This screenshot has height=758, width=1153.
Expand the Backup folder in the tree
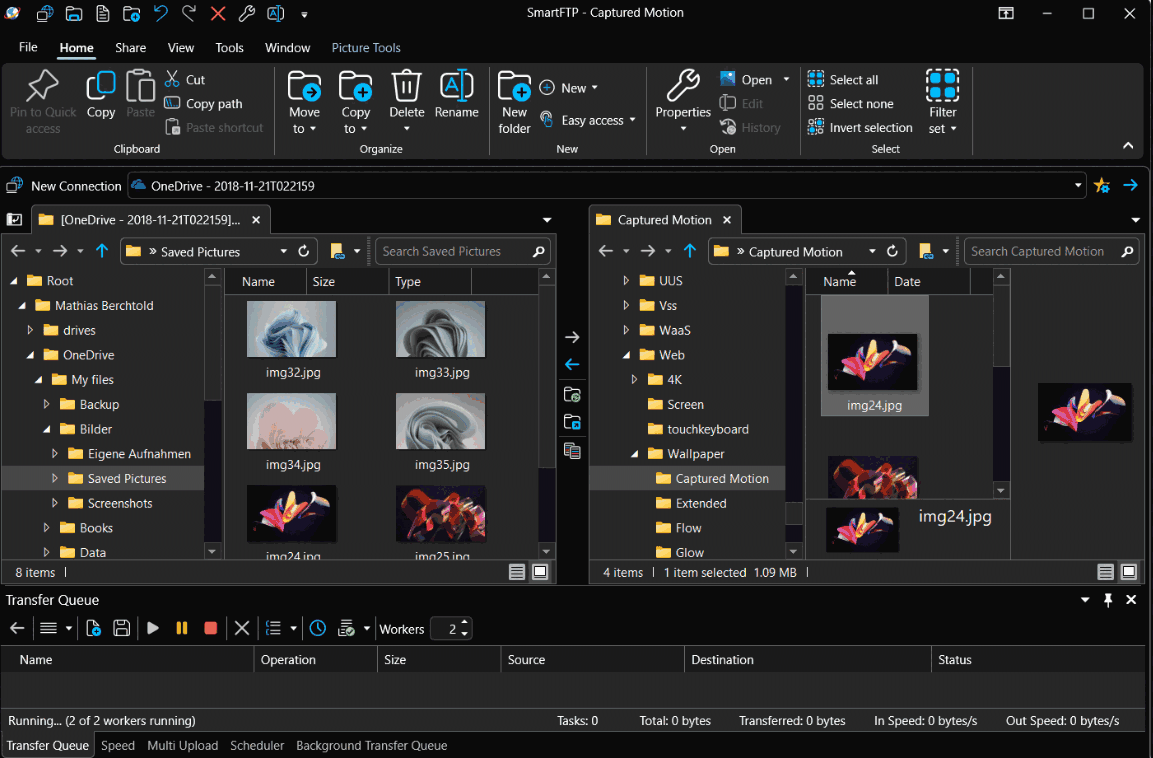(x=47, y=405)
